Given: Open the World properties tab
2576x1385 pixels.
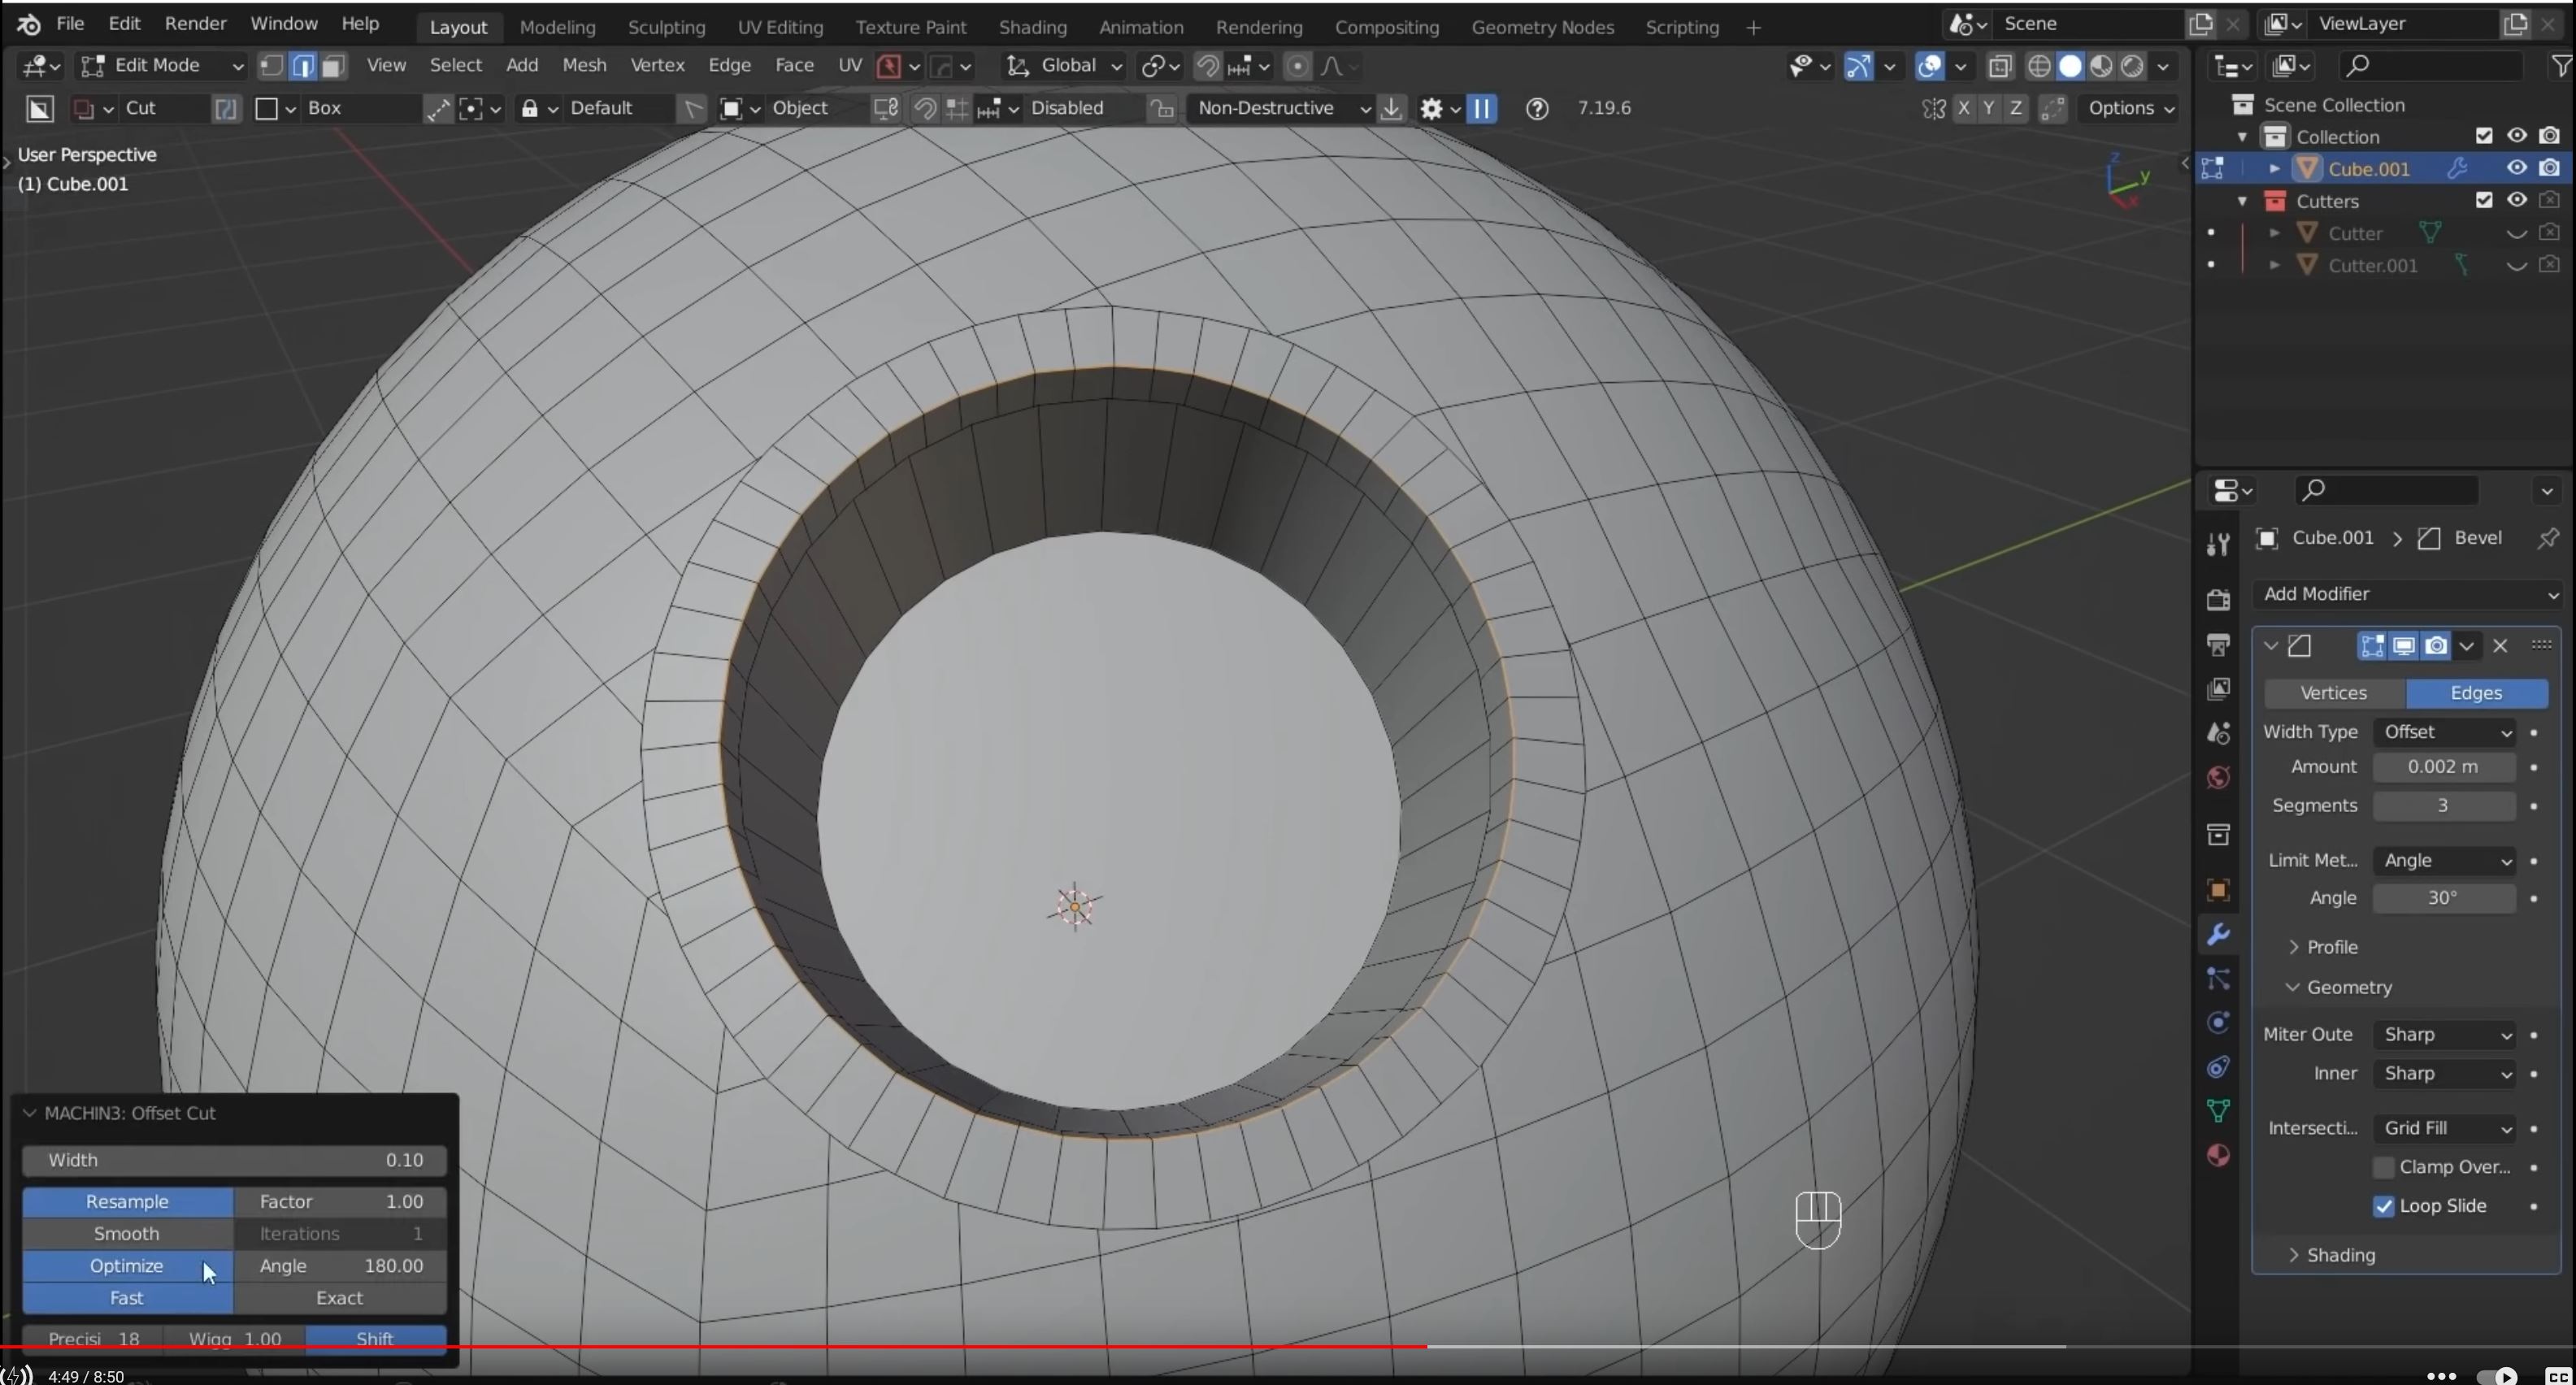Looking at the screenshot, I should (2218, 777).
